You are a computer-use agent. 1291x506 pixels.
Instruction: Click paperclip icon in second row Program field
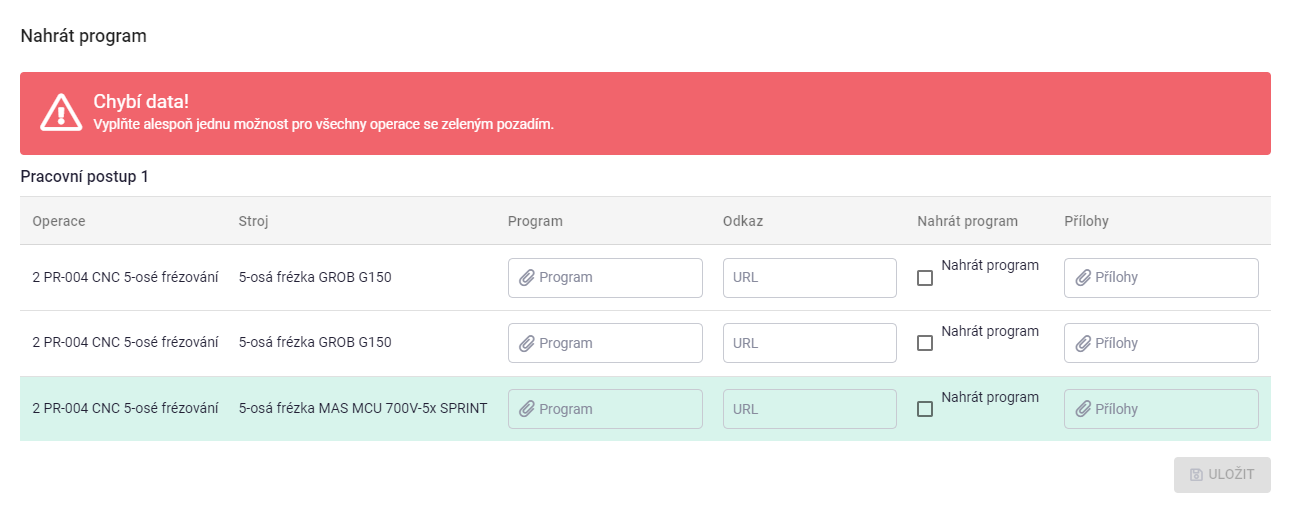[x=527, y=344]
